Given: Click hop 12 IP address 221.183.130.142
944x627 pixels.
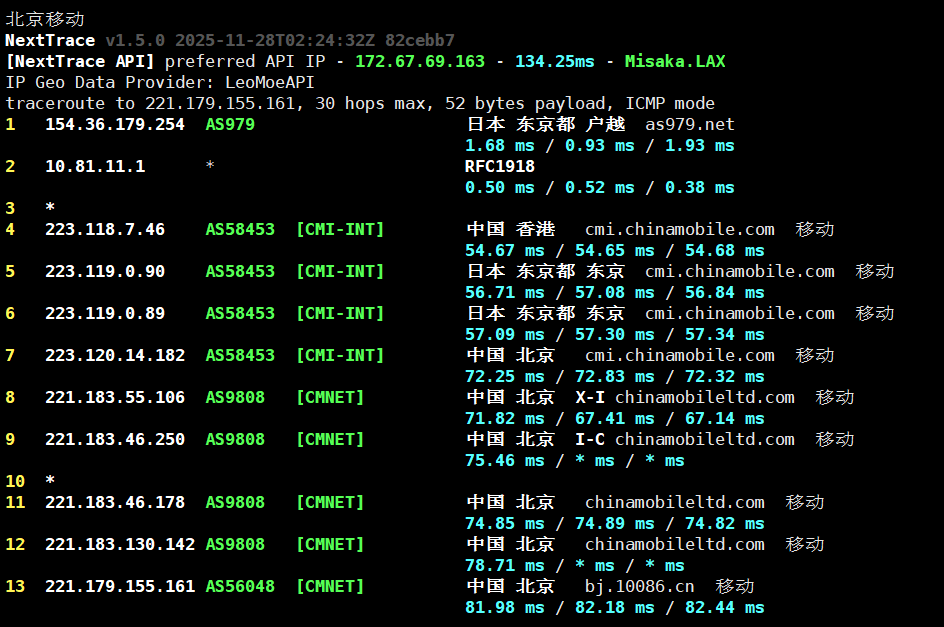Looking at the screenshot, I should pyautogui.click(x=120, y=544).
